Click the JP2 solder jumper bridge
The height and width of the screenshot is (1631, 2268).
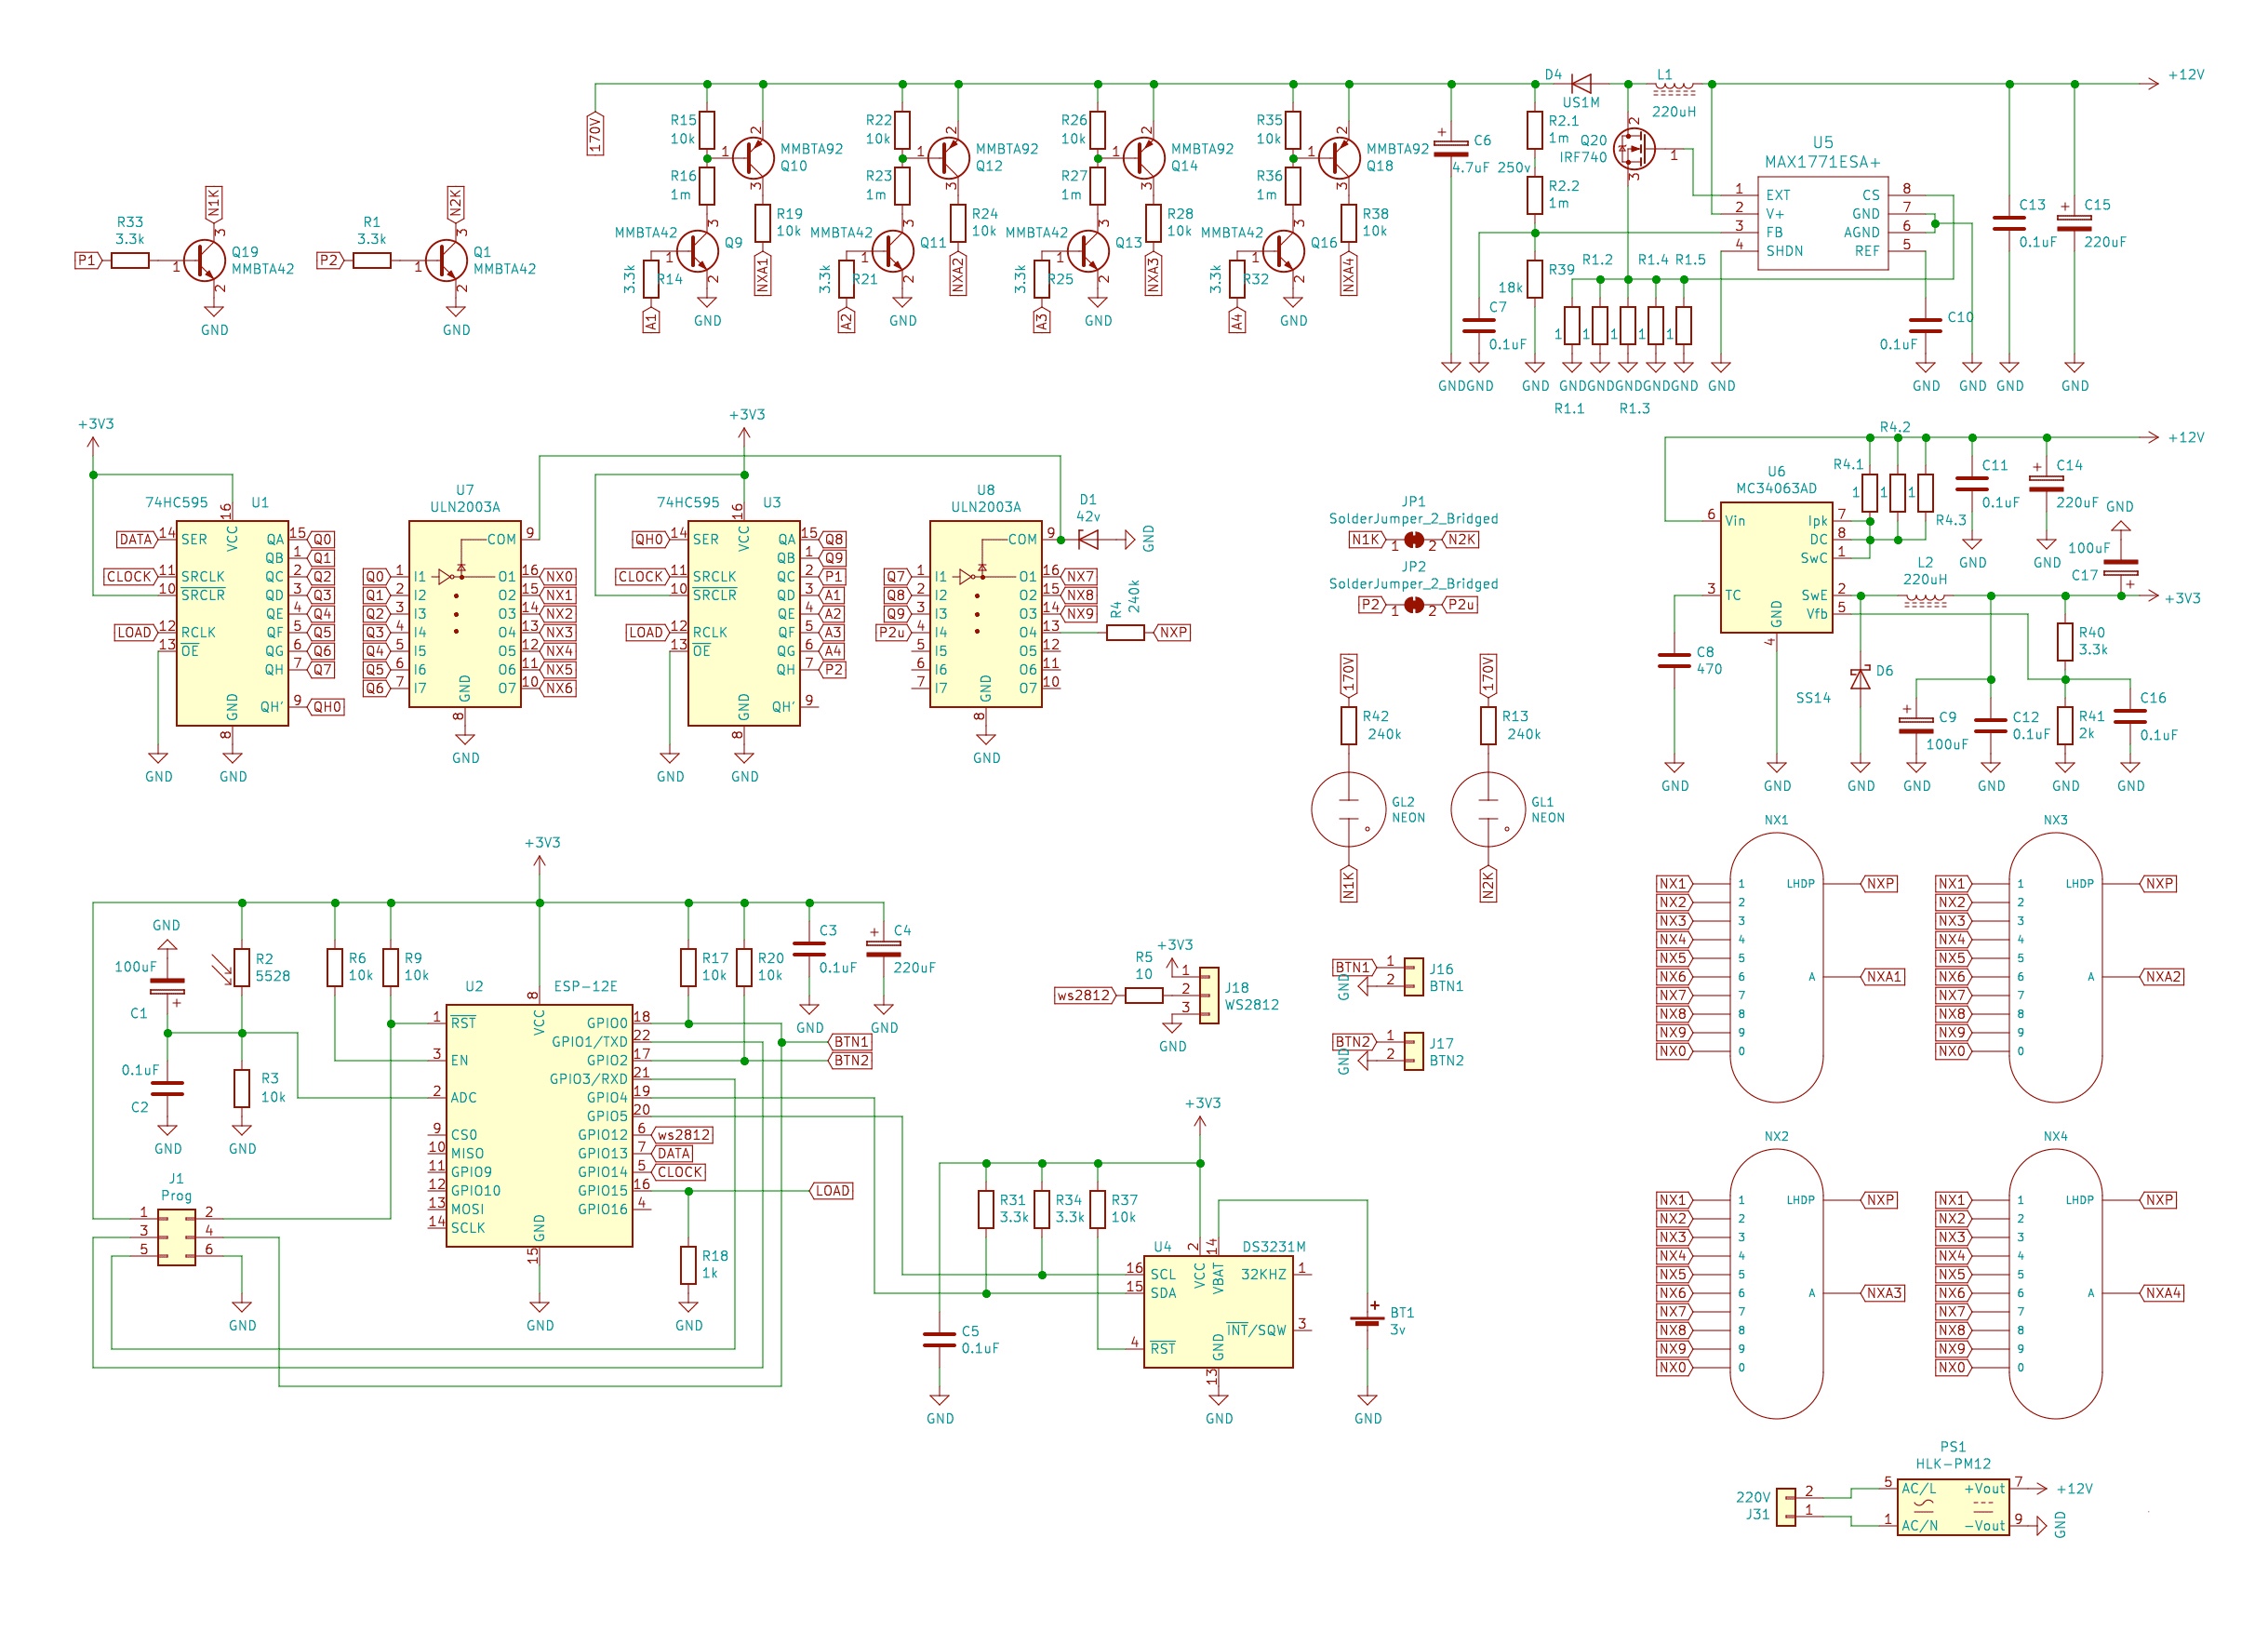click(1413, 605)
